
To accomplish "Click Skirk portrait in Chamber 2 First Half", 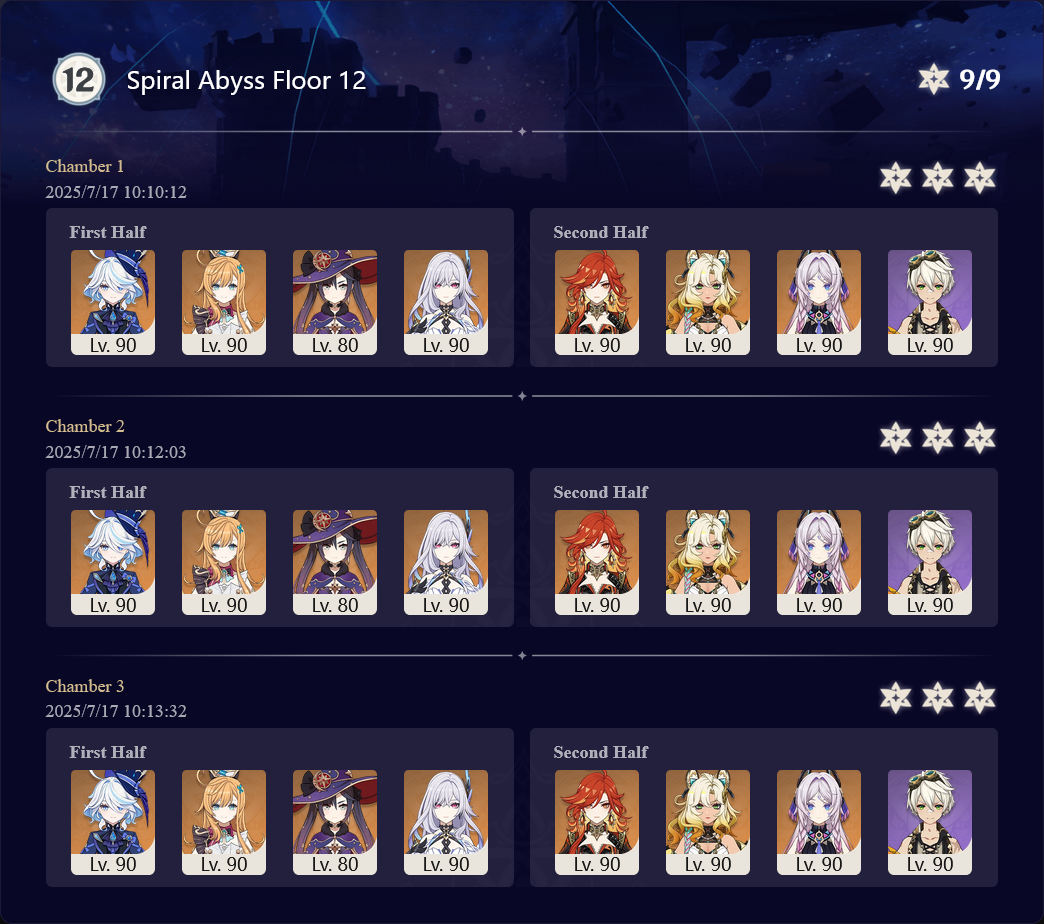I will coord(446,562).
